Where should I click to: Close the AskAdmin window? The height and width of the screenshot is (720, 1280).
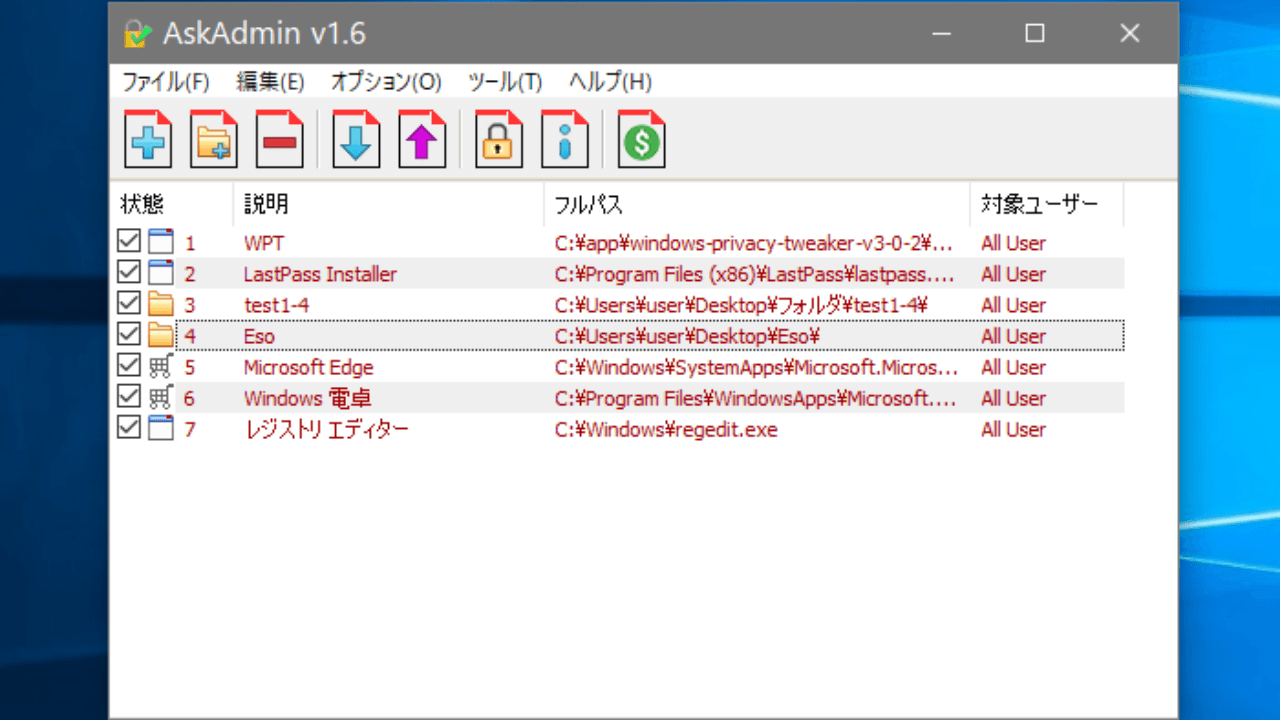click(x=1130, y=33)
